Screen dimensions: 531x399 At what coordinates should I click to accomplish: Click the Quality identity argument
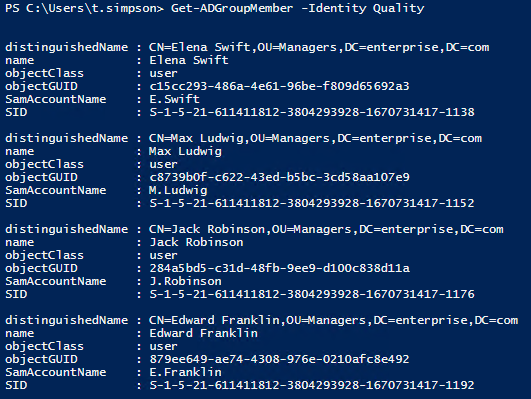(398, 8)
